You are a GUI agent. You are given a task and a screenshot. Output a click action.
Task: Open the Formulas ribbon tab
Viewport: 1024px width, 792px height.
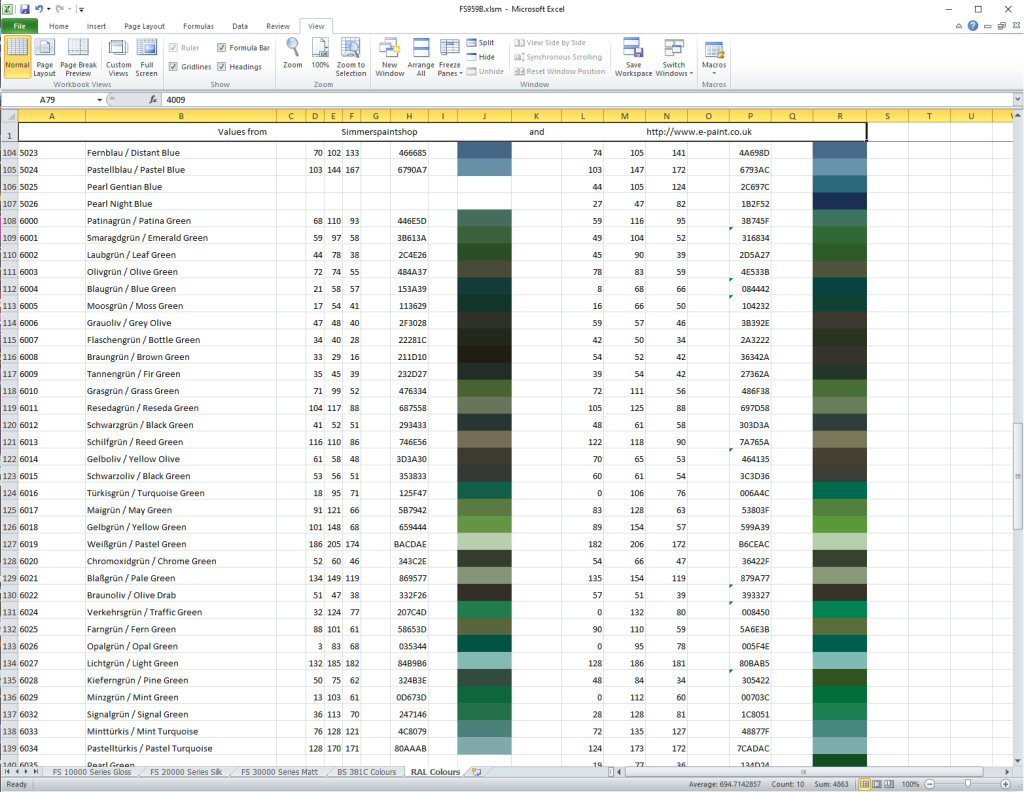(196, 26)
